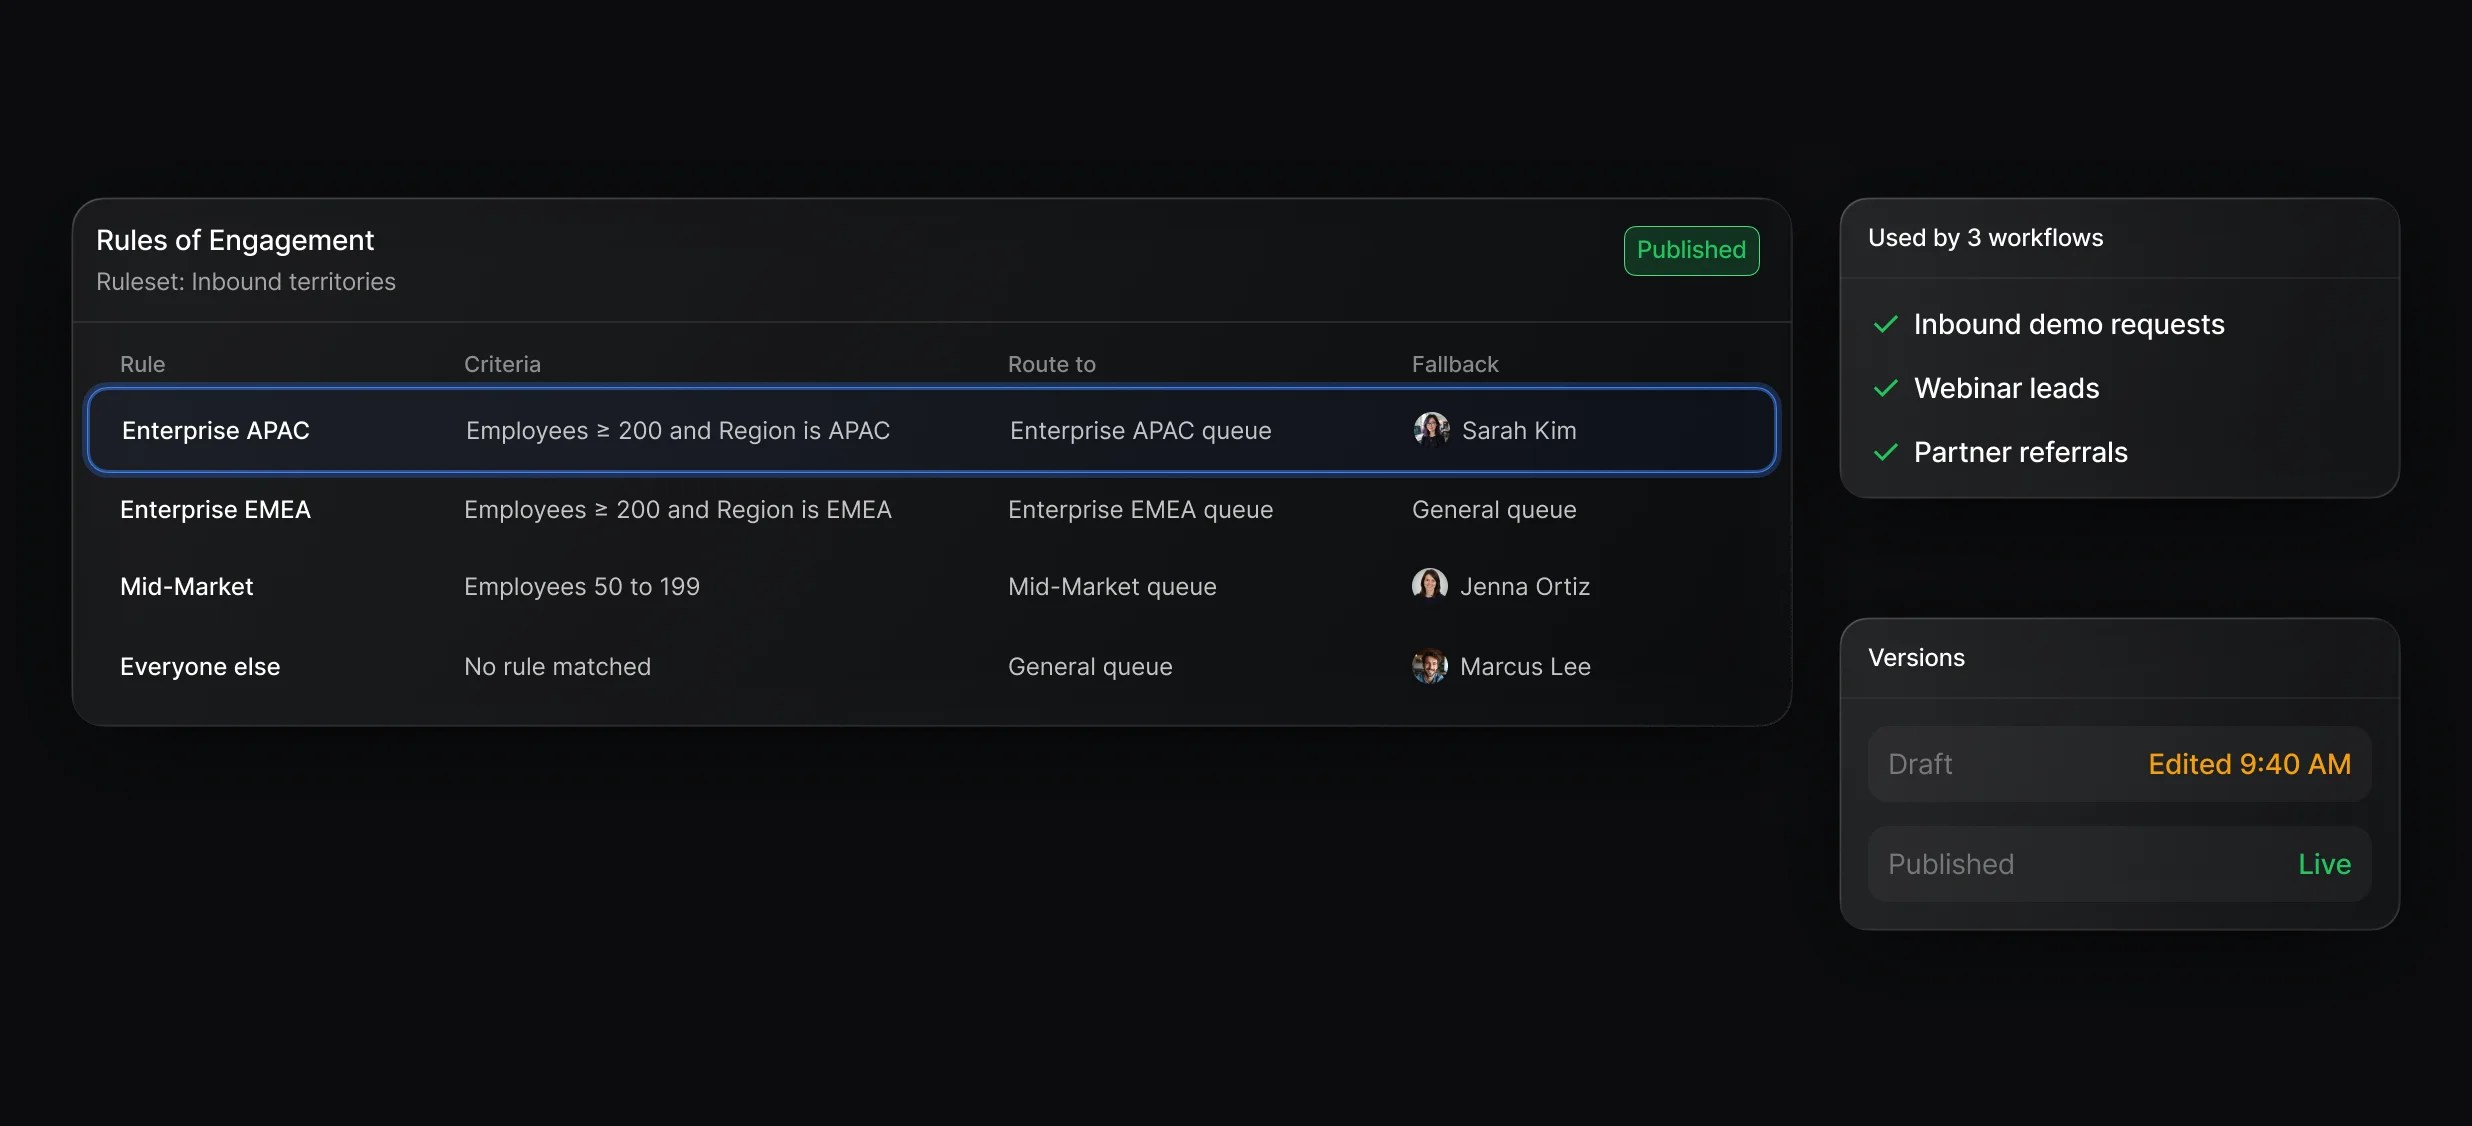Click the green Published status badge
The height and width of the screenshot is (1126, 2472).
tap(1691, 250)
